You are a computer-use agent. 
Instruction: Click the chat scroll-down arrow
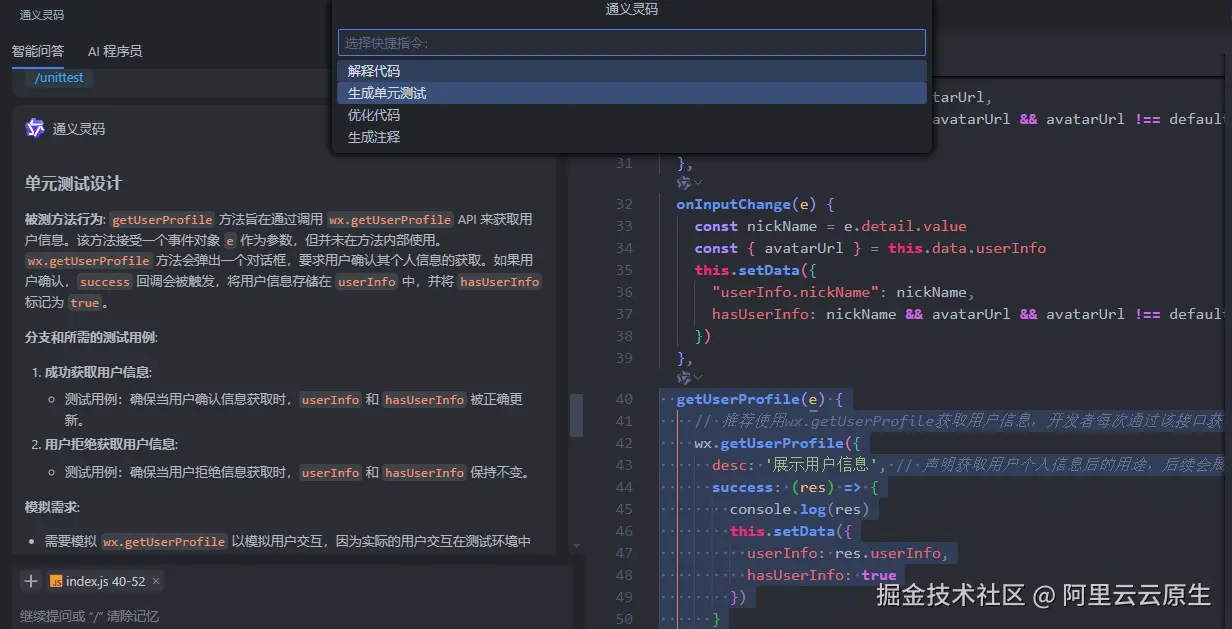(x=576, y=546)
